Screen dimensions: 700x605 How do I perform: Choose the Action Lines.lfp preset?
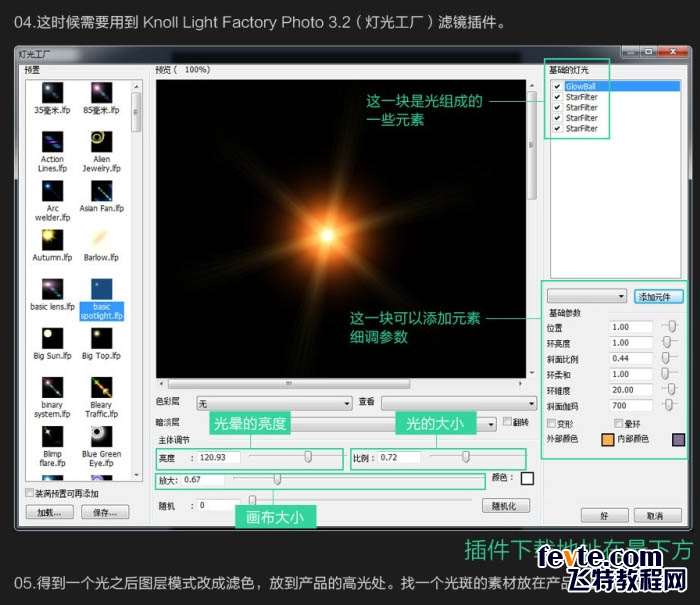[52, 142]
